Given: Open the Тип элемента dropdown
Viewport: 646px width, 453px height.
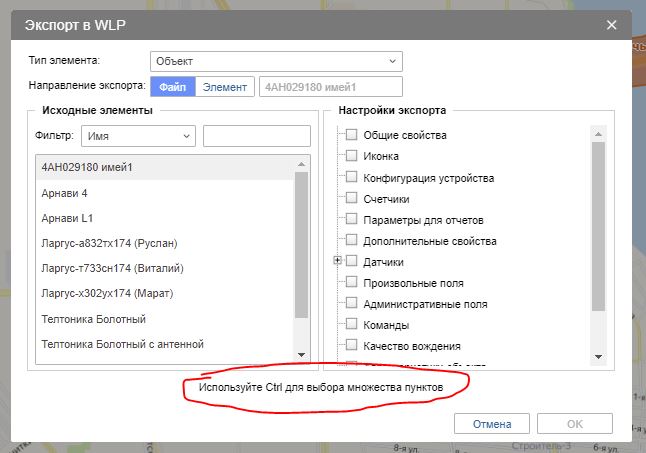Looking at the screenshot, I should (275, 61).
